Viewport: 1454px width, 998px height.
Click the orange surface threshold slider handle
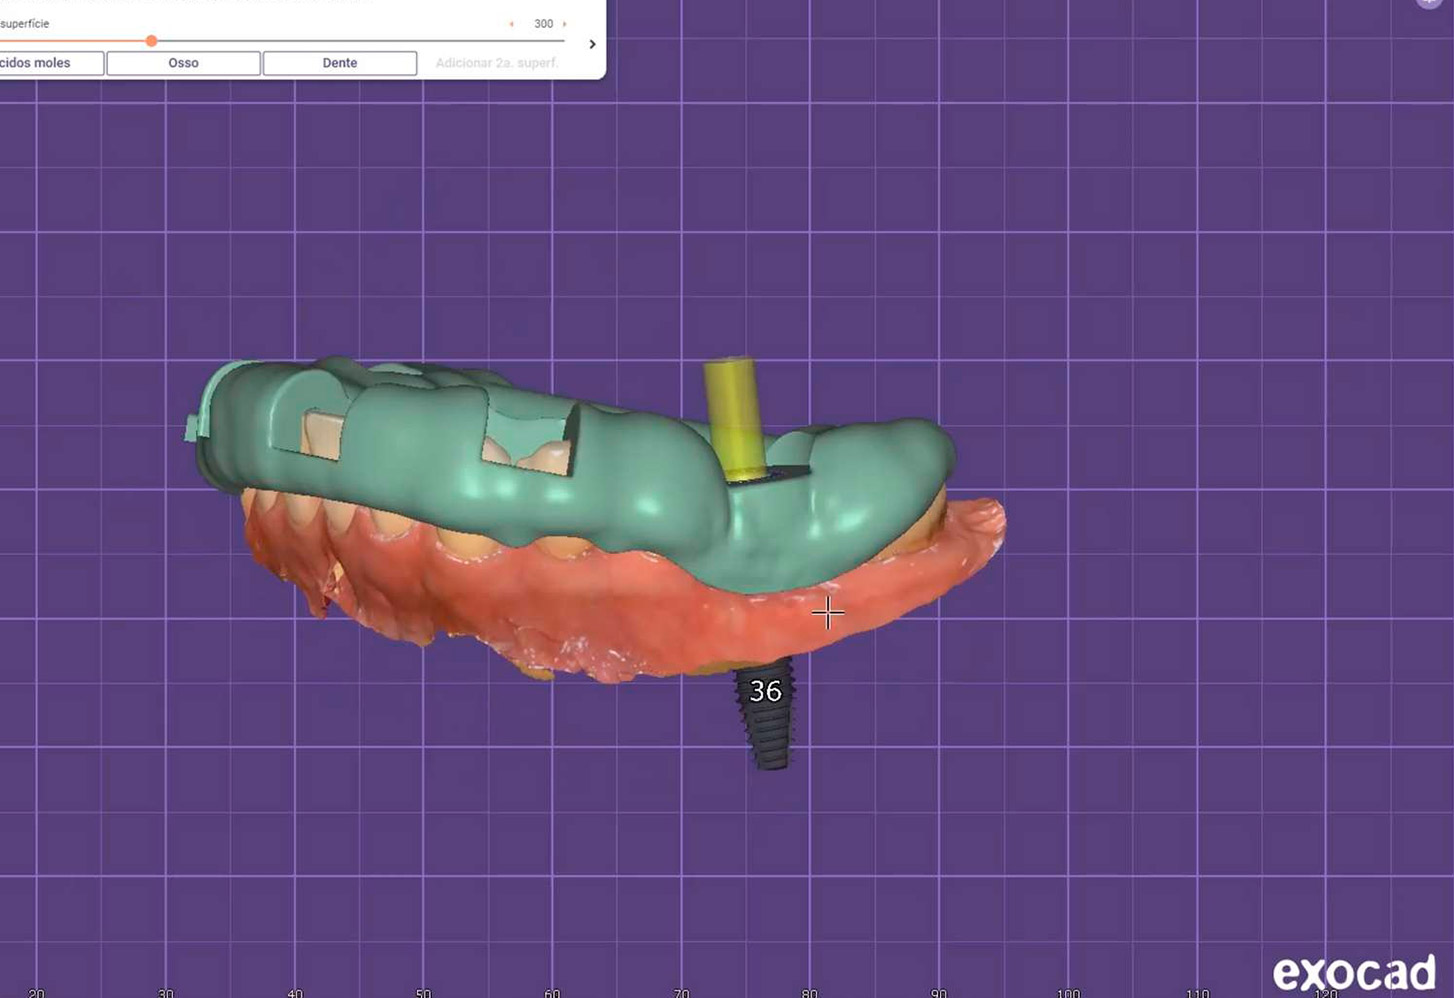point(151,41)
